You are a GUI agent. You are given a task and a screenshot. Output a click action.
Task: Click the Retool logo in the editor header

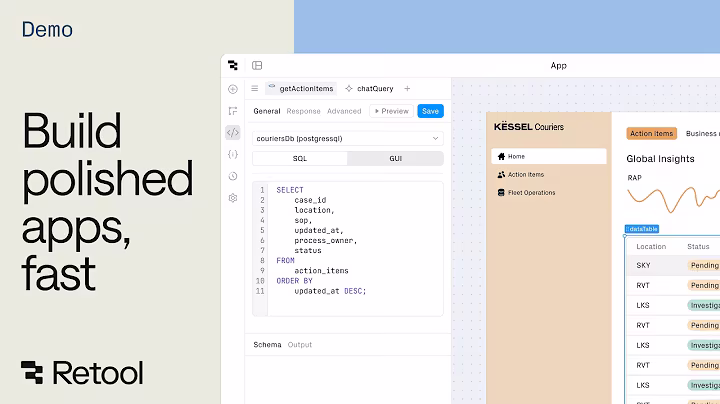pos(233,65)
